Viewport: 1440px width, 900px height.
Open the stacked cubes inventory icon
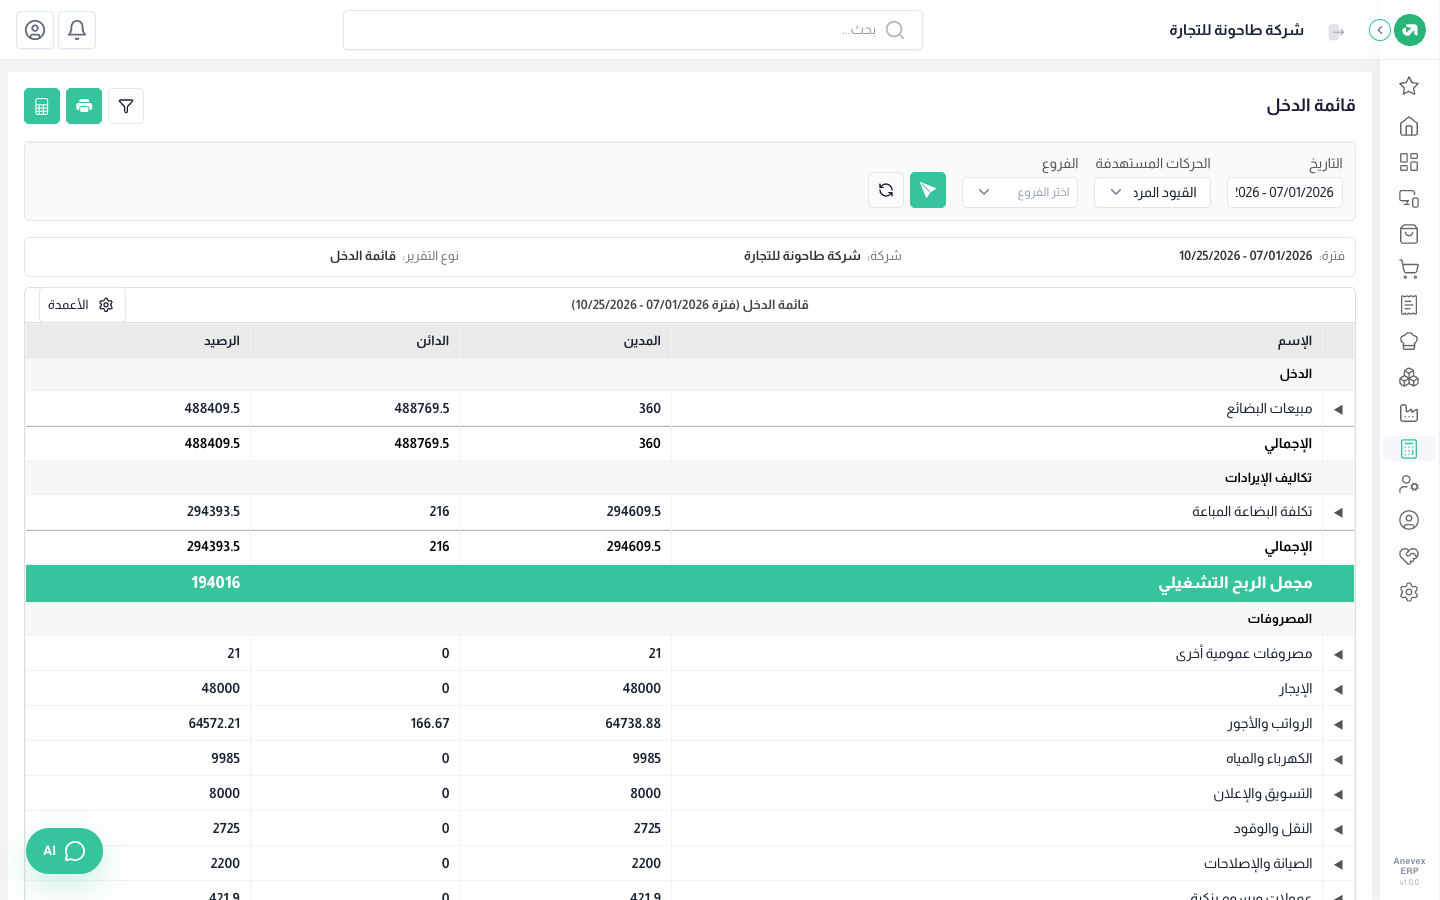click(x=1409, y=377)
